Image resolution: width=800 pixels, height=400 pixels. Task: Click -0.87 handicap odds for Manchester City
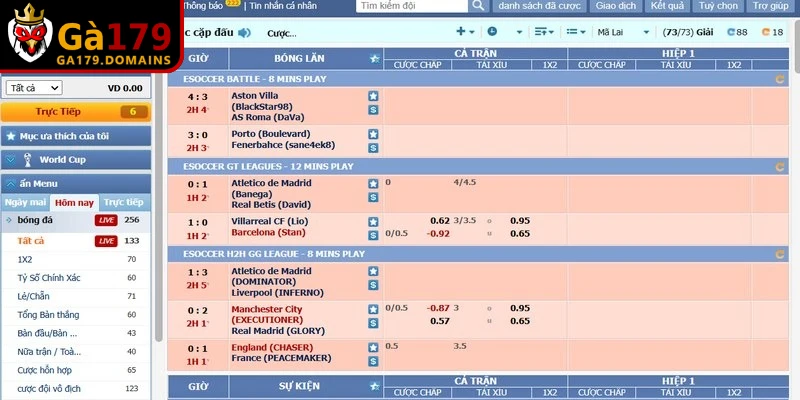coord(438,308)
